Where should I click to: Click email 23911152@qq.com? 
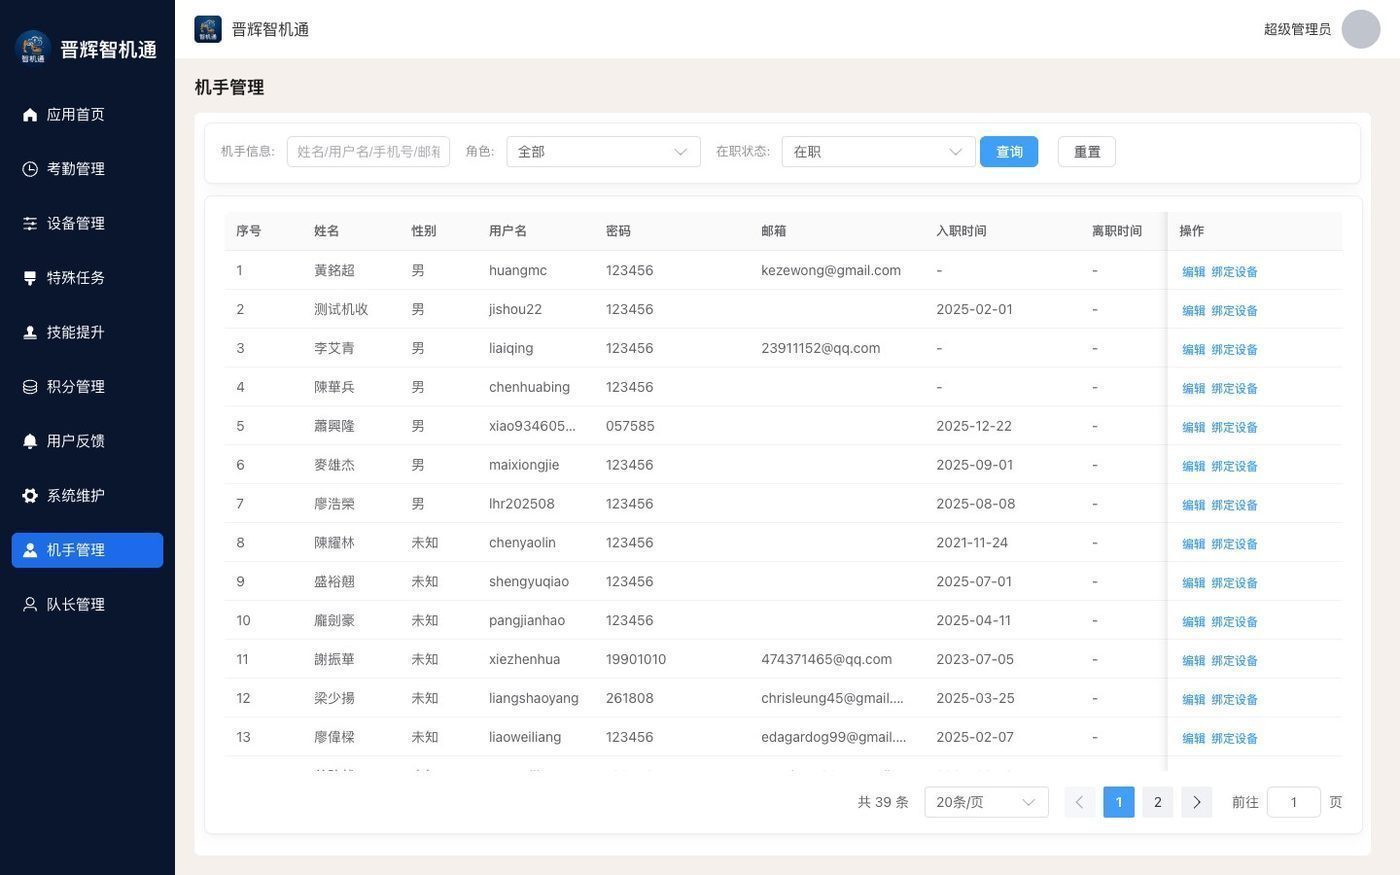[x=821, y=349]
